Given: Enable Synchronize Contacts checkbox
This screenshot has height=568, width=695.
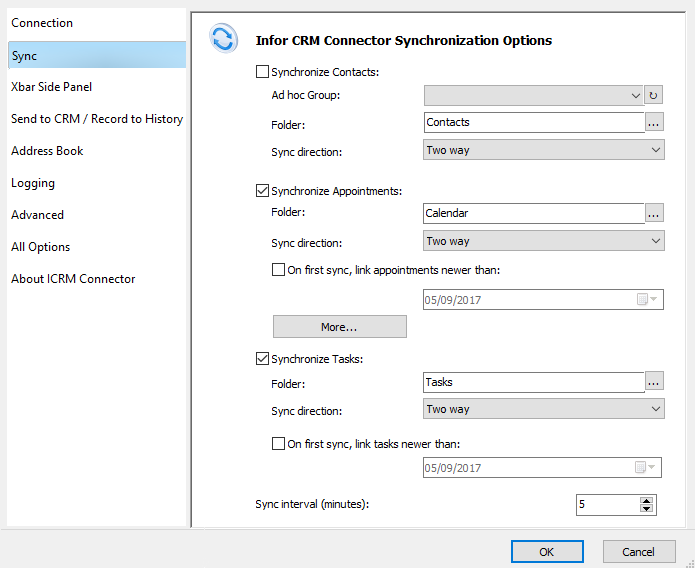Looking at the screenshot, I should tap(262, 71).
